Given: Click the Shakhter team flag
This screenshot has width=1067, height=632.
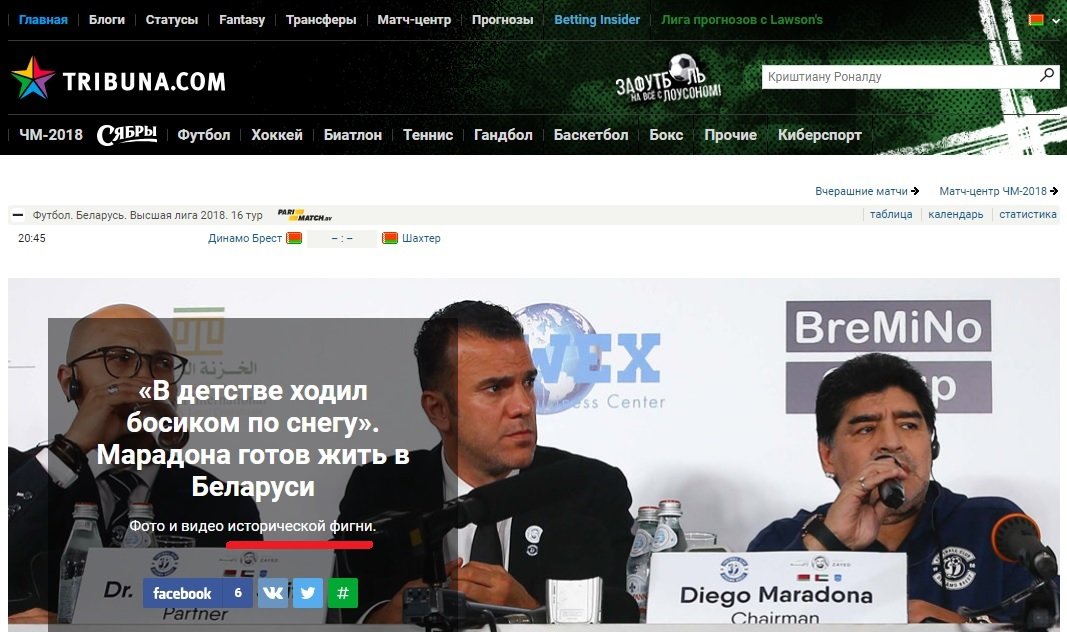Looking at the screenshot, I should (x=390, y=238).
